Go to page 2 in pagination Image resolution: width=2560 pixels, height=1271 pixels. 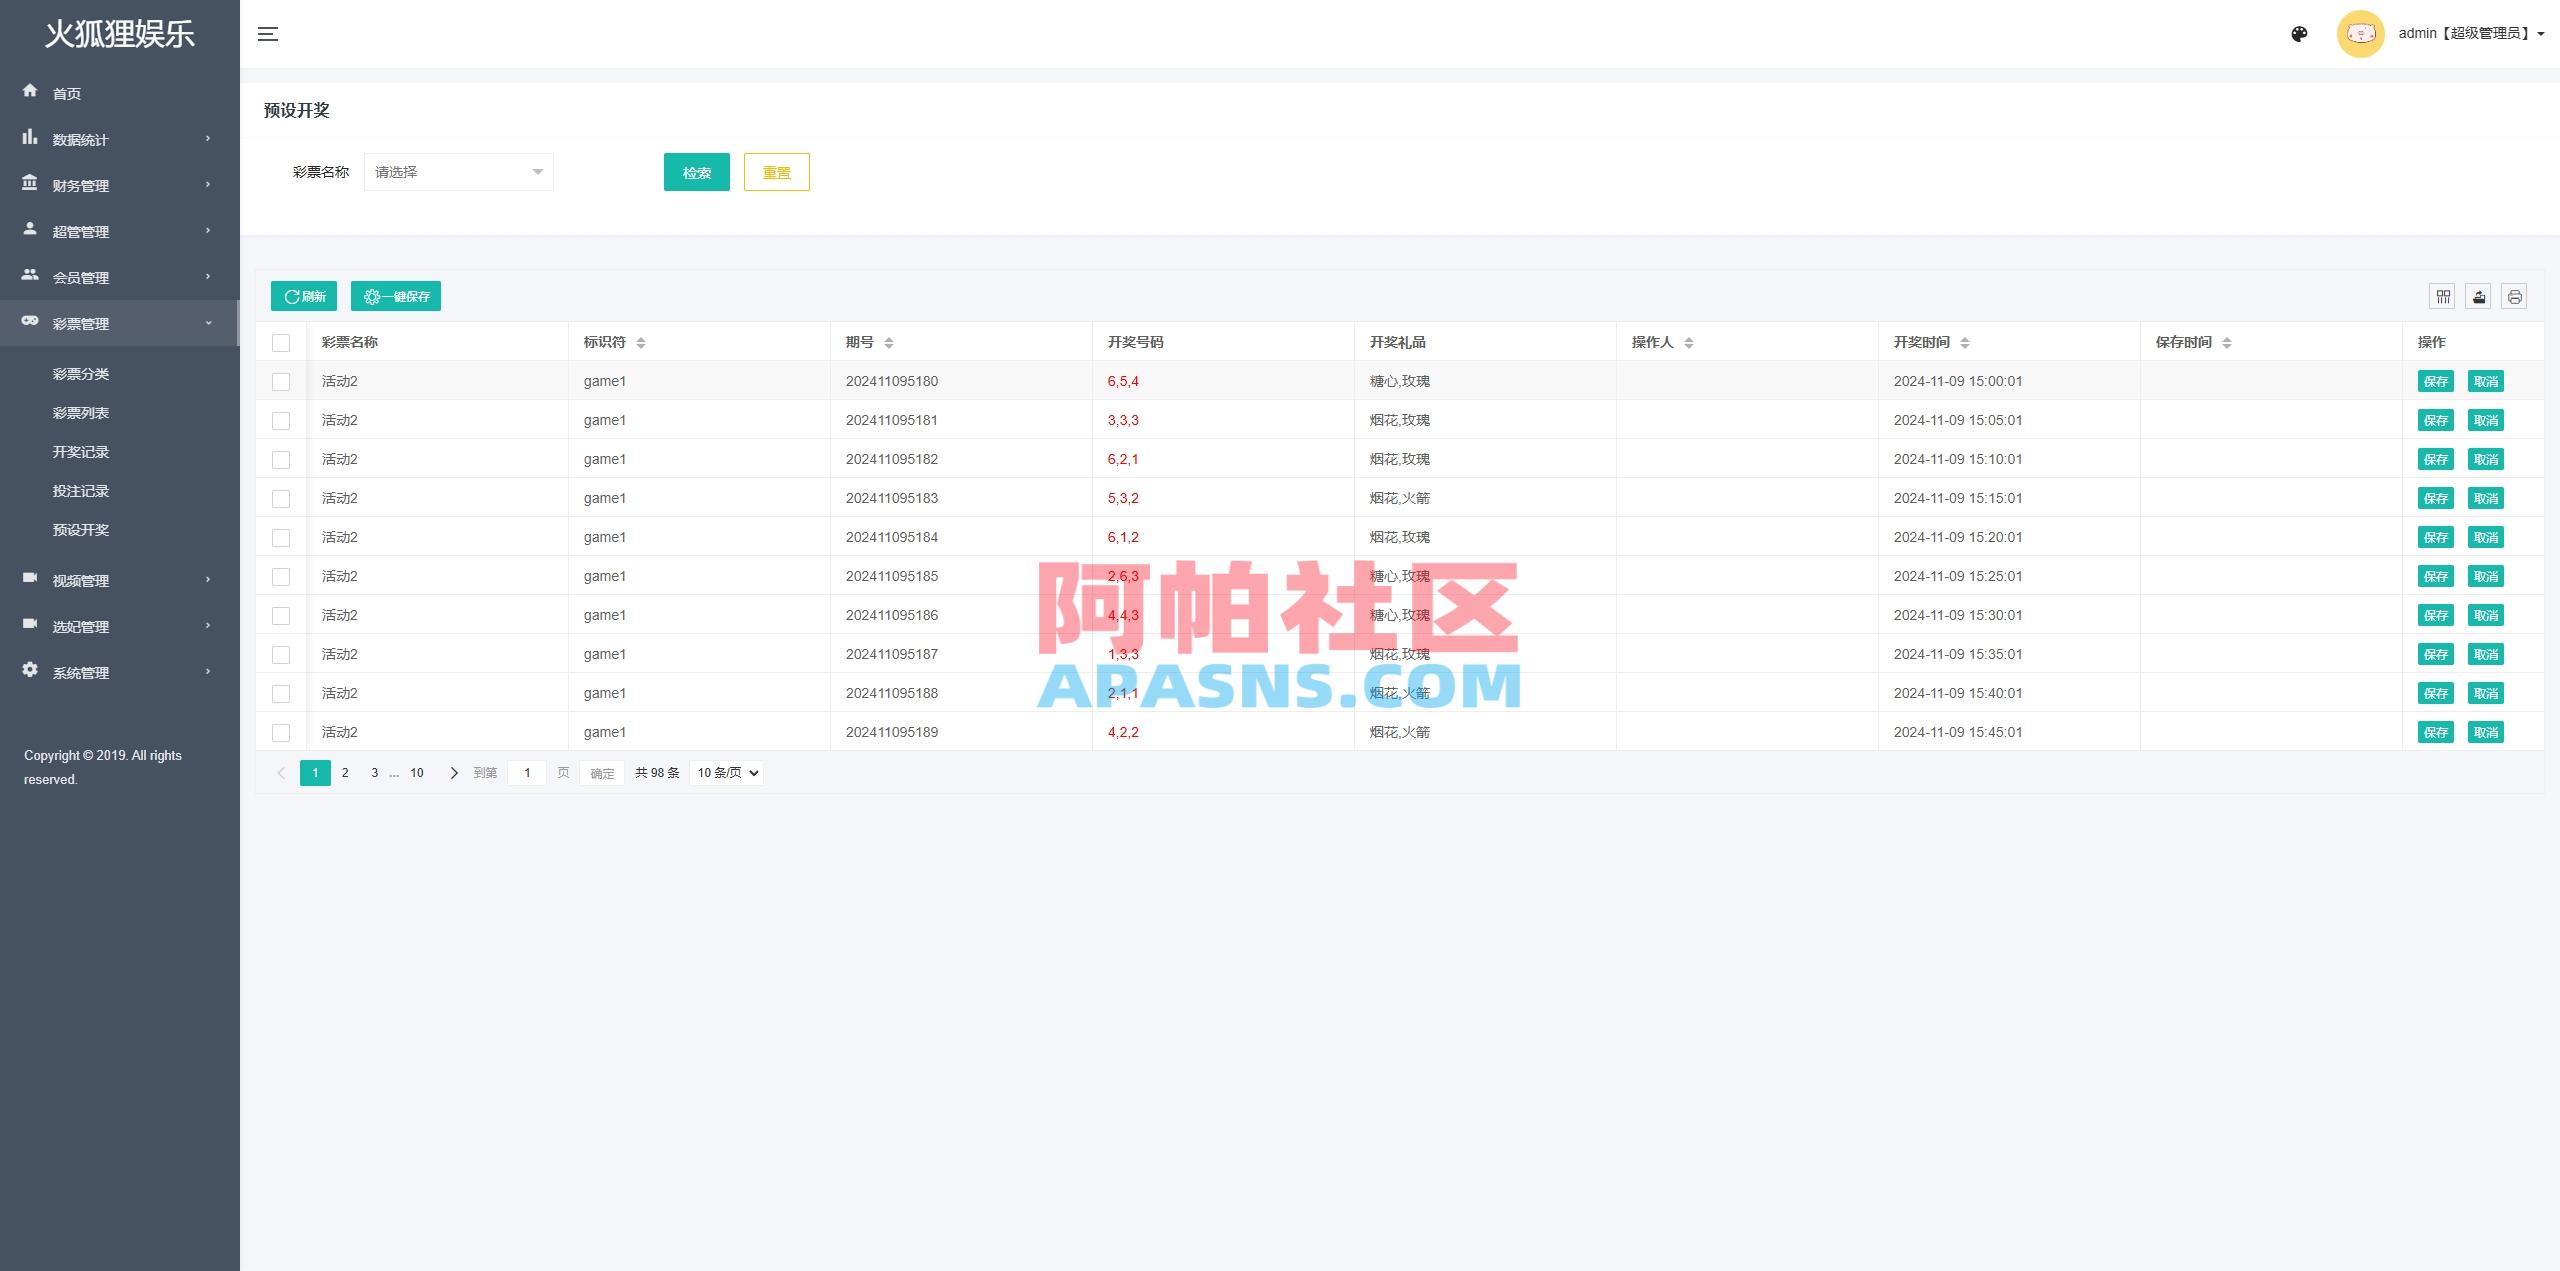pyautogui.click(x=345, y=772)
